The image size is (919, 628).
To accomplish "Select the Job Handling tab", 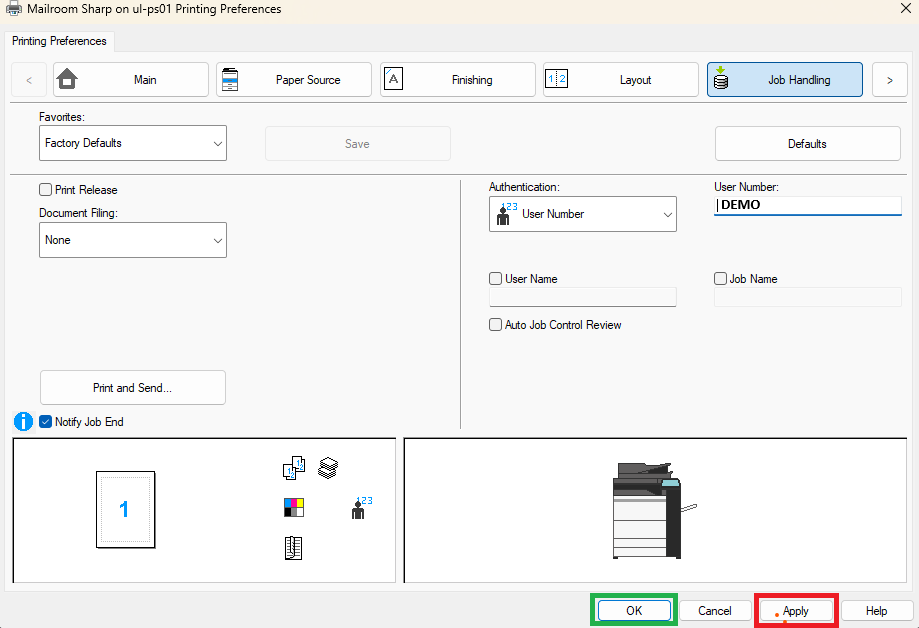I will point(785,80).
